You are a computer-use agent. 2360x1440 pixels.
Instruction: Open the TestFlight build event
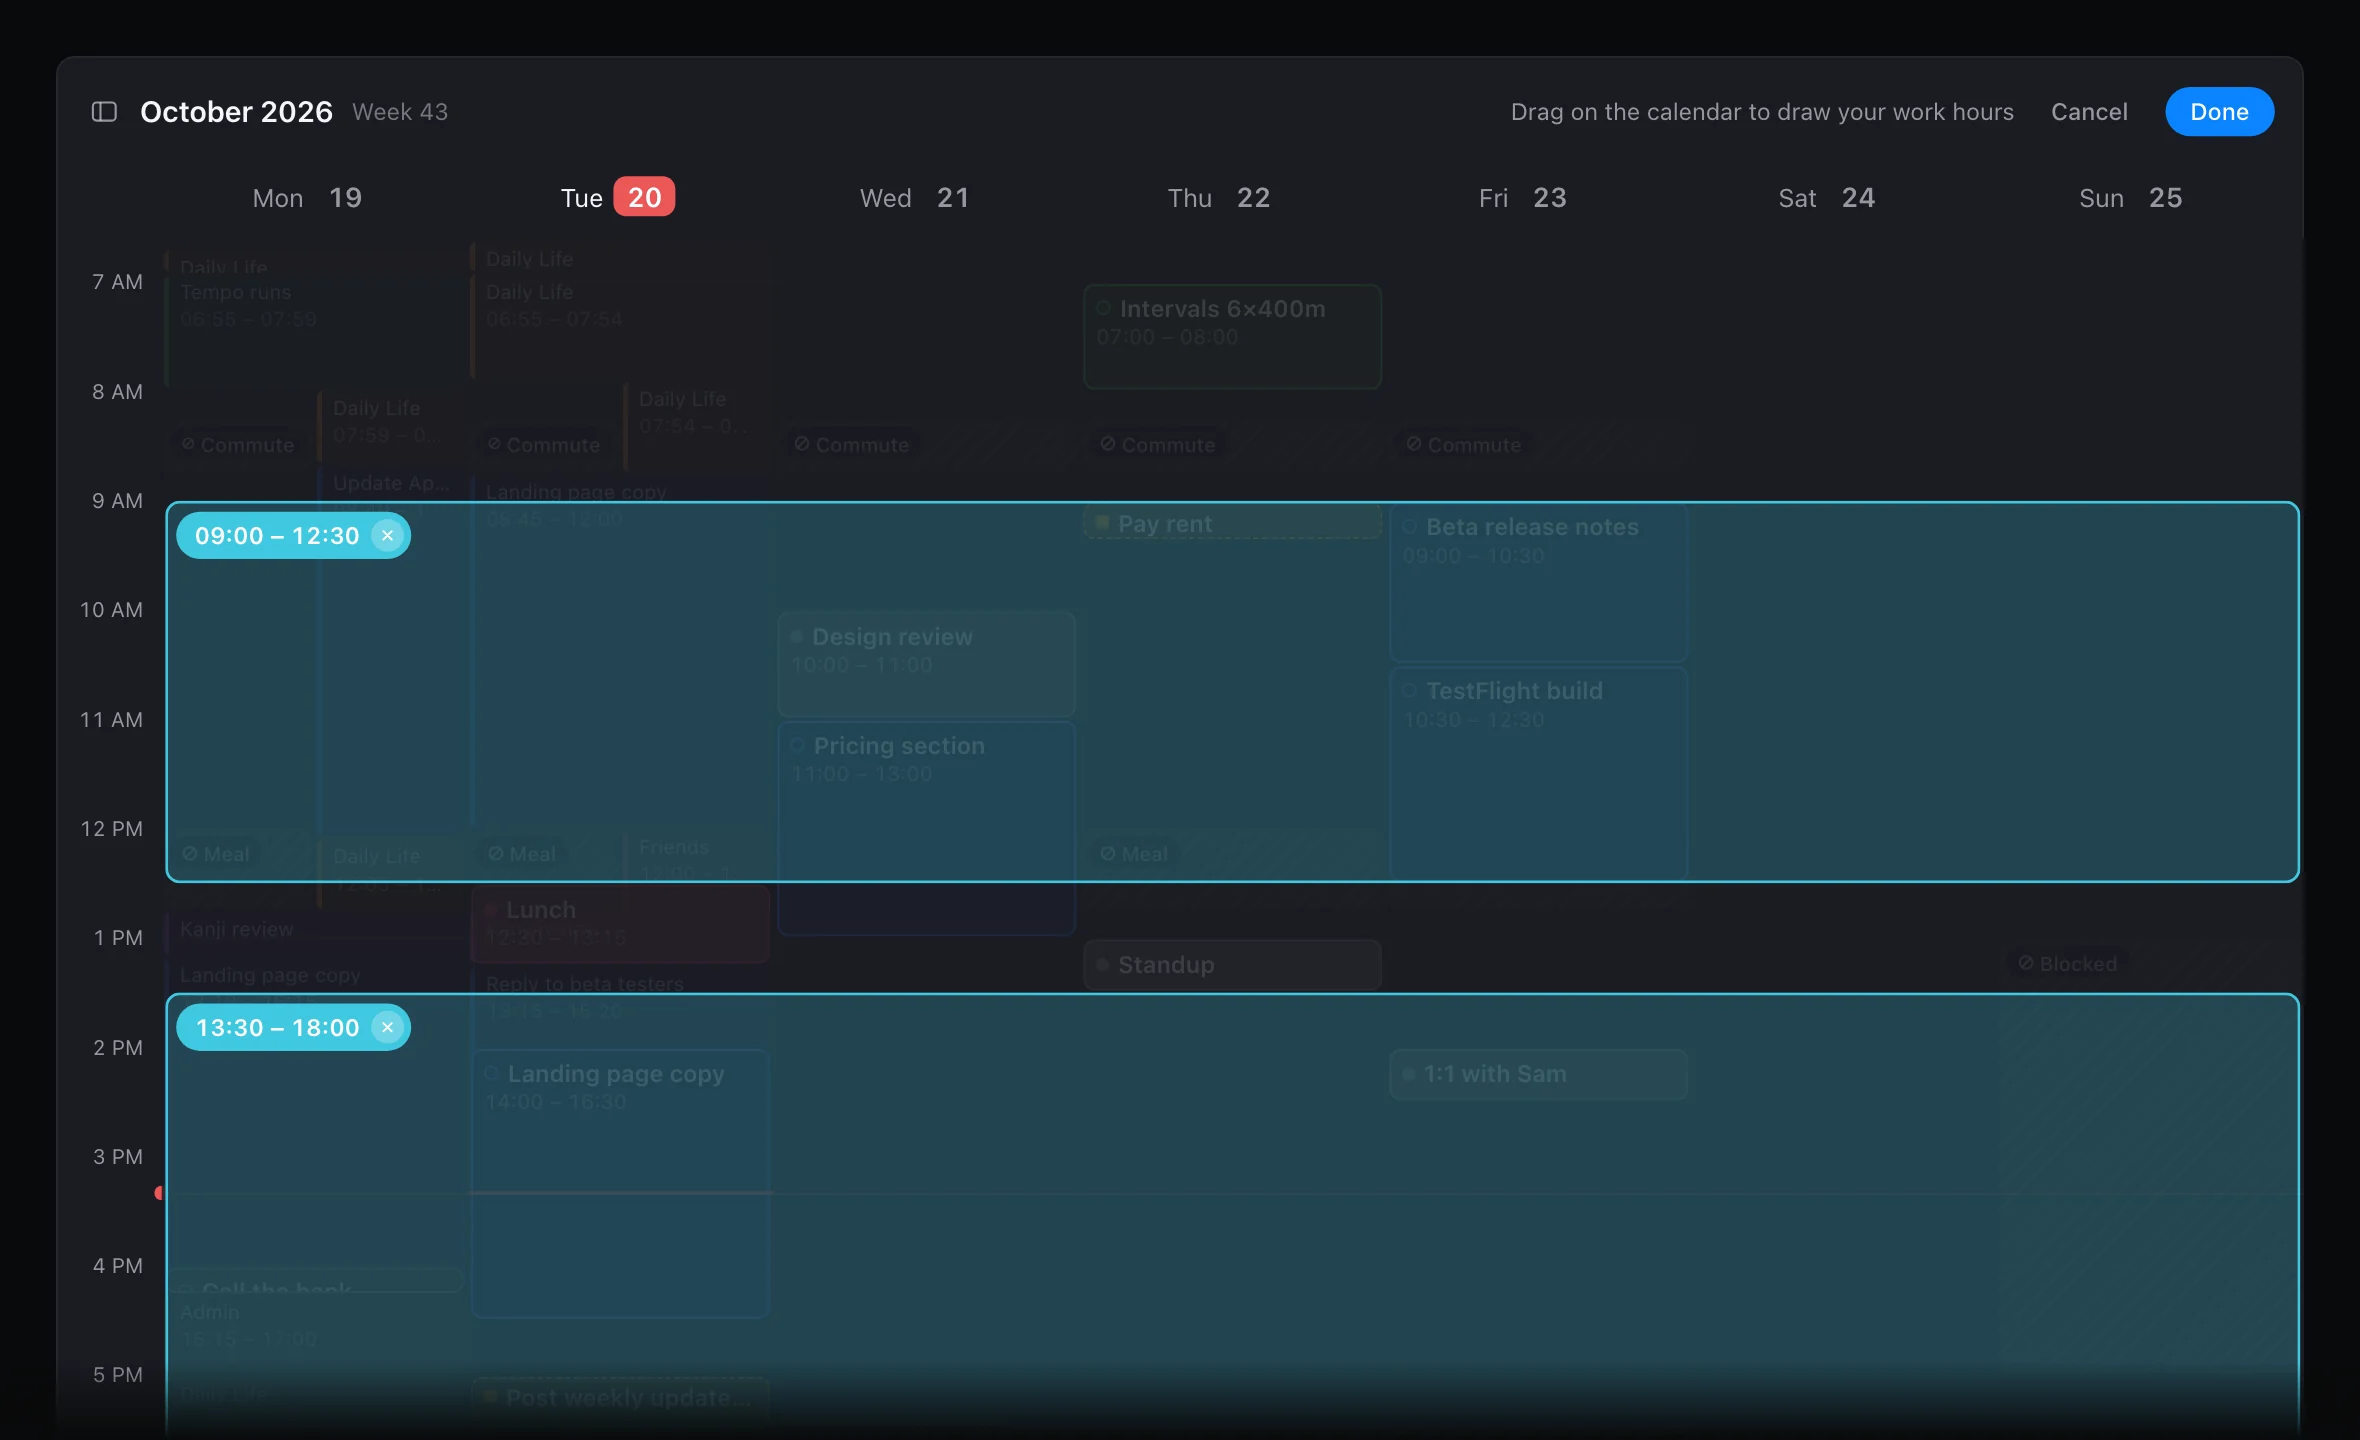pyautogui.click(x=1538, y=773)
